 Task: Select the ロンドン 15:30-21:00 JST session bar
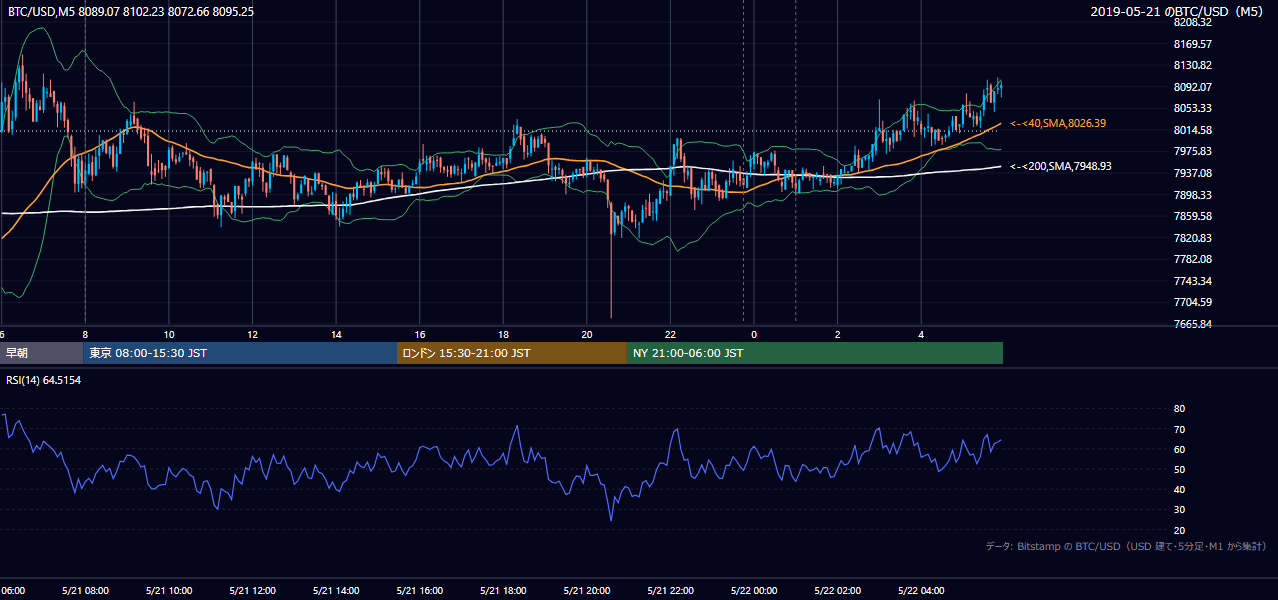(512, 353)
